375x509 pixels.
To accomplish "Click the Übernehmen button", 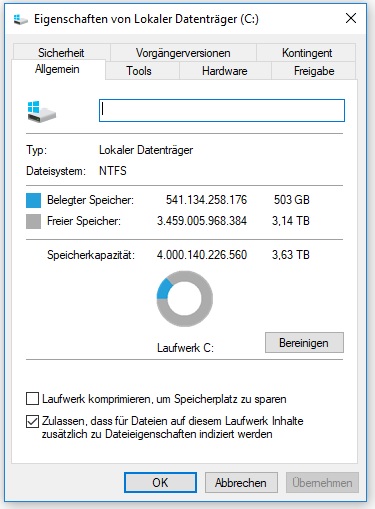I will click(x=322, y=482).
